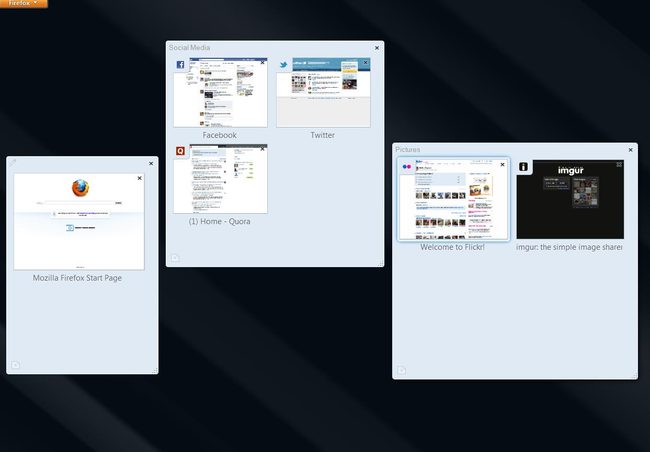Open the Twitter tab thumbnail
Viewport: 650px width, 452px height.
(323, 92)
